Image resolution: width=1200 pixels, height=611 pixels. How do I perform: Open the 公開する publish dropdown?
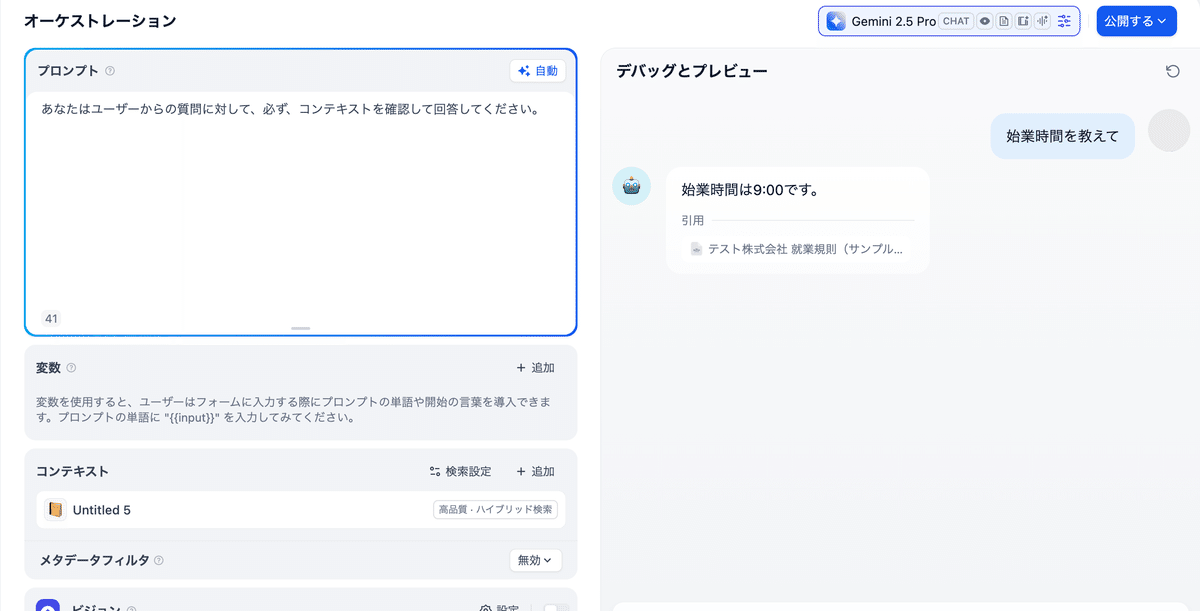1135,20
